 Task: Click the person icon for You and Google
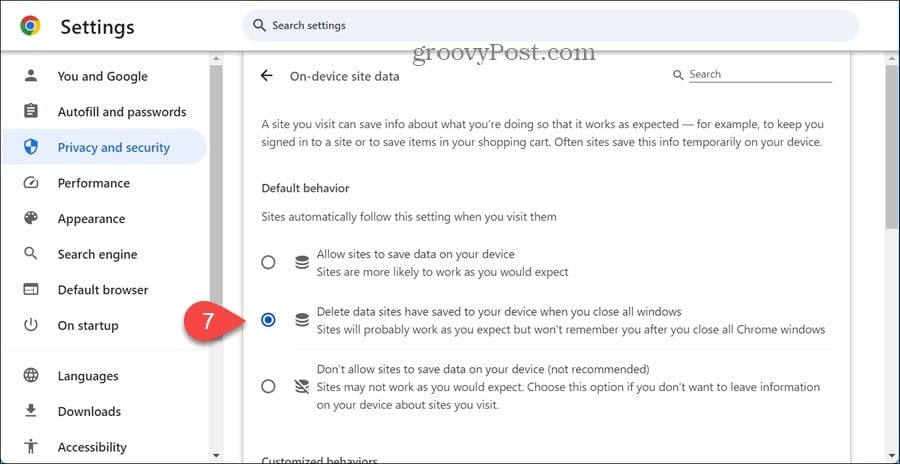[x=30, y=76]
